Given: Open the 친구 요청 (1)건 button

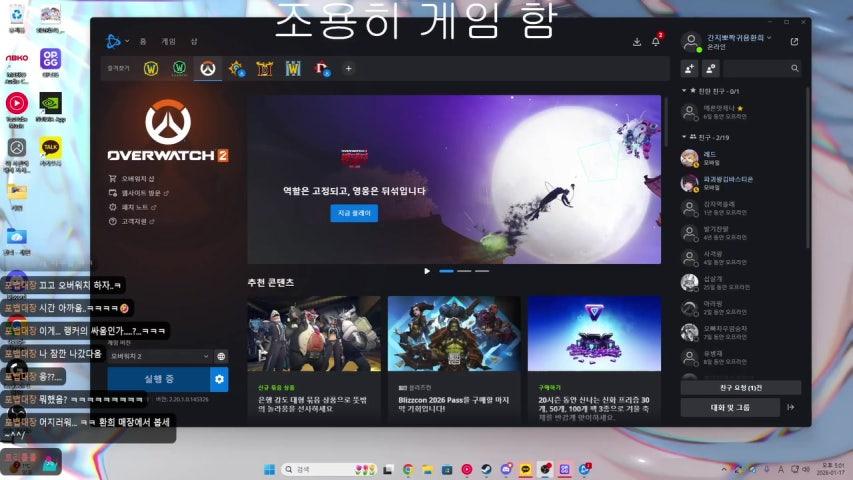Looking at the screenshot, I should [x=740, y=387].
